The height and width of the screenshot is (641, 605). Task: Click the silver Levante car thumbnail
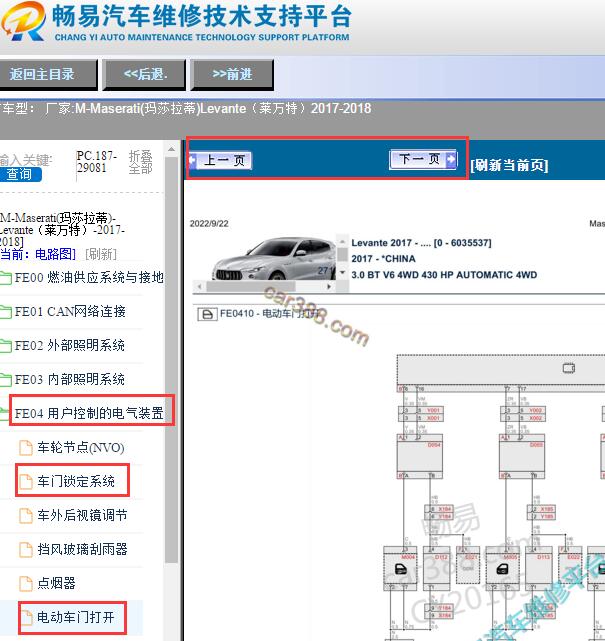[x=273, y=258]
